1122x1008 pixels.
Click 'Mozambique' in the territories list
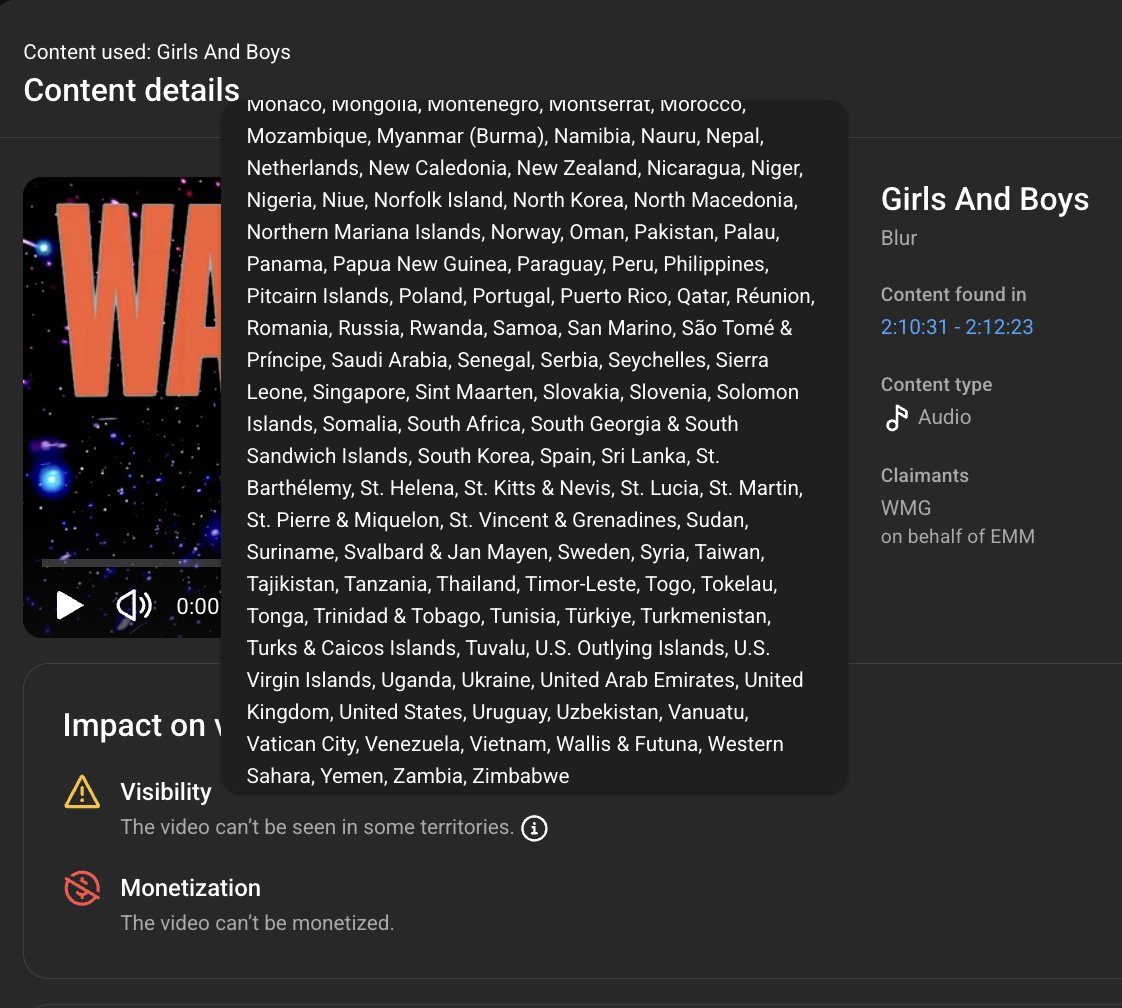coord(307,136)
